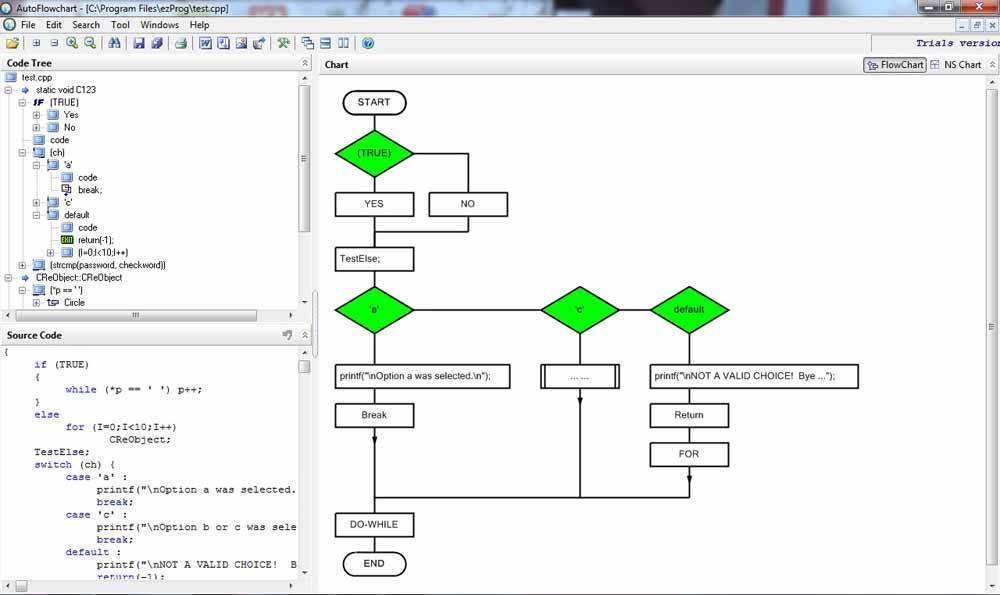
Task: Save the flowchart with the Save icon
Action: pos(137,43)
